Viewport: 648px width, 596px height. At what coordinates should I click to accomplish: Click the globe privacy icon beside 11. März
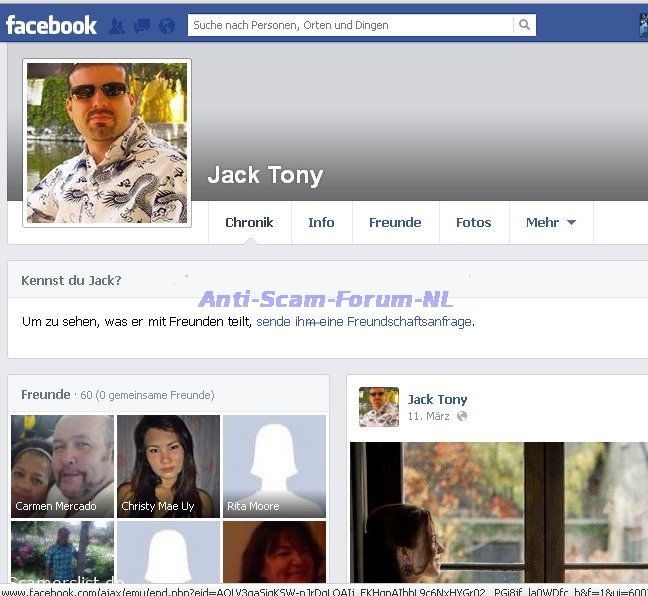[x=461, y=416]
